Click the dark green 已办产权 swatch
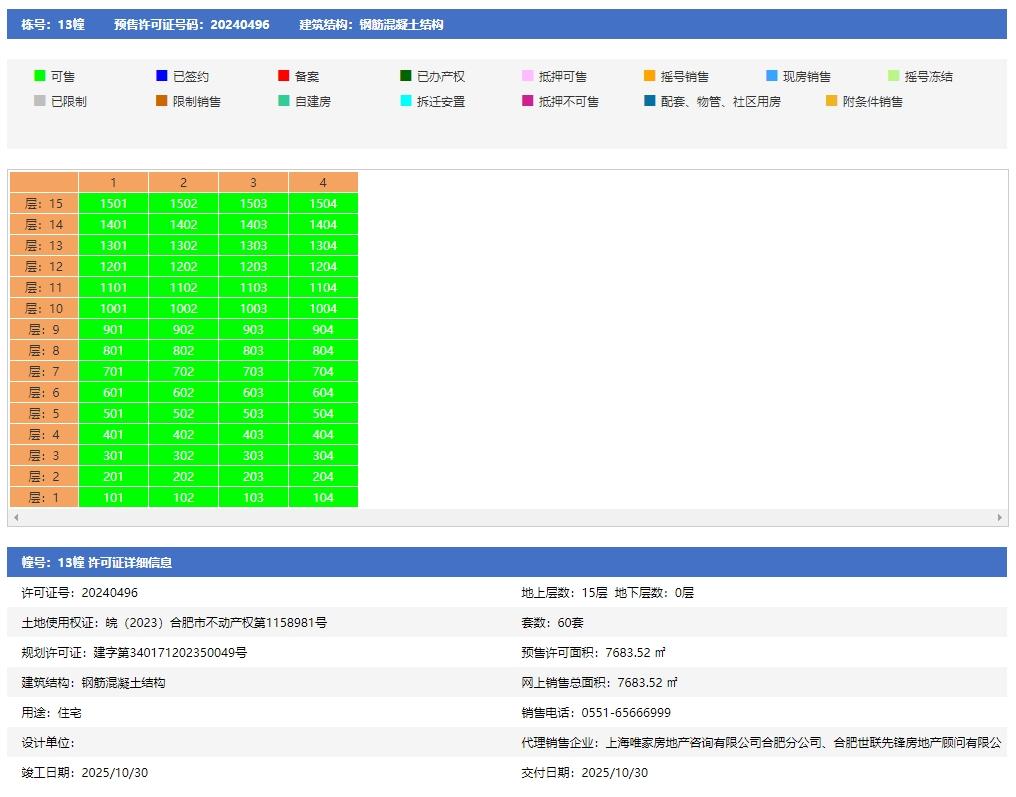This screenshot has width=1016, height=797. [406, 76]
